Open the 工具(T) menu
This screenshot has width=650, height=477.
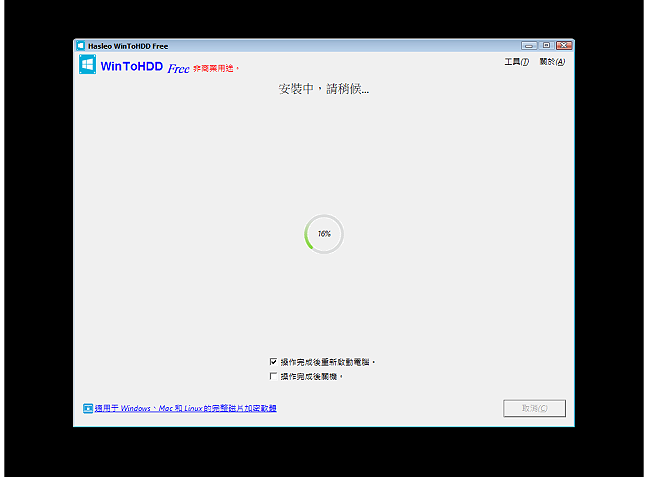coord(517,62)
